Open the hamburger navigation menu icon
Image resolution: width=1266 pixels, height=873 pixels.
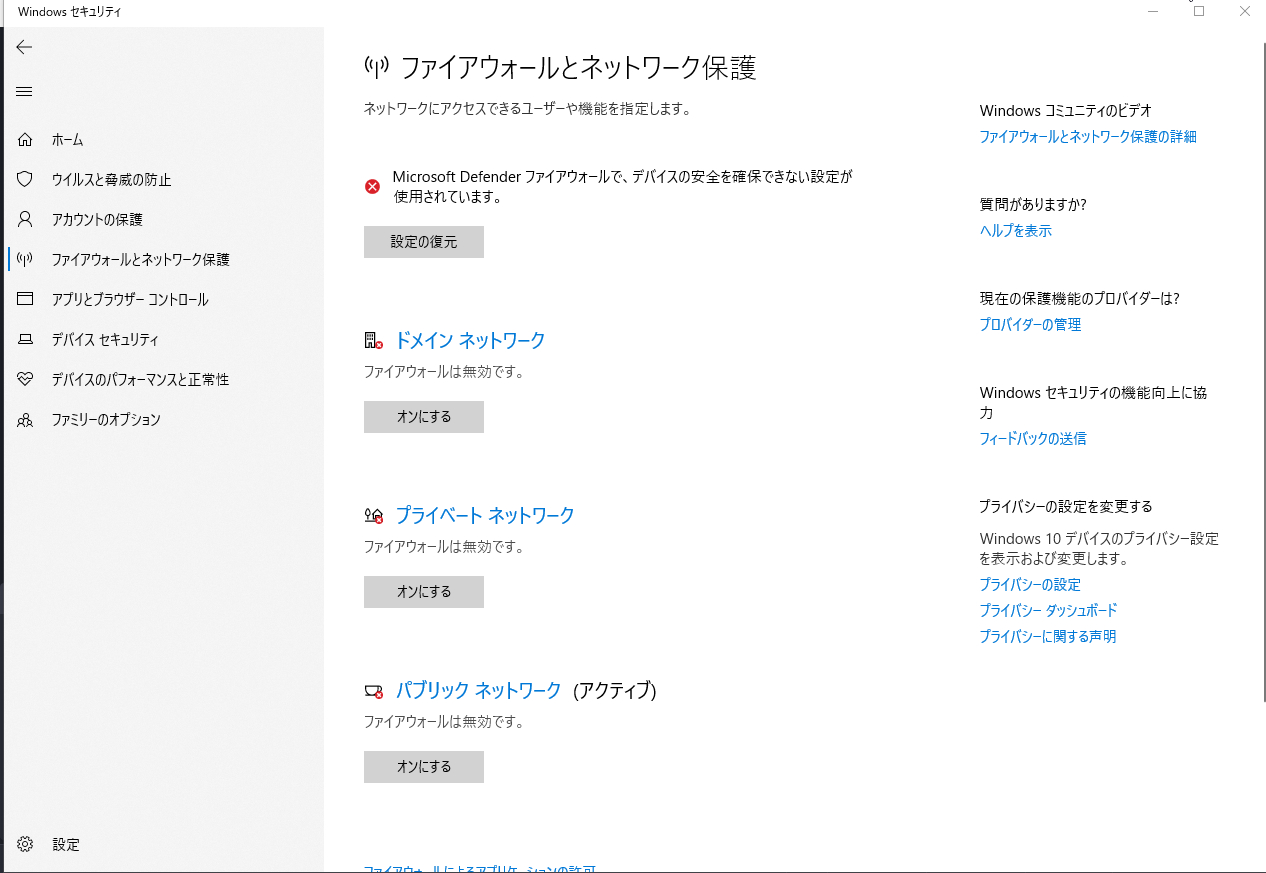tap(24, 92)
